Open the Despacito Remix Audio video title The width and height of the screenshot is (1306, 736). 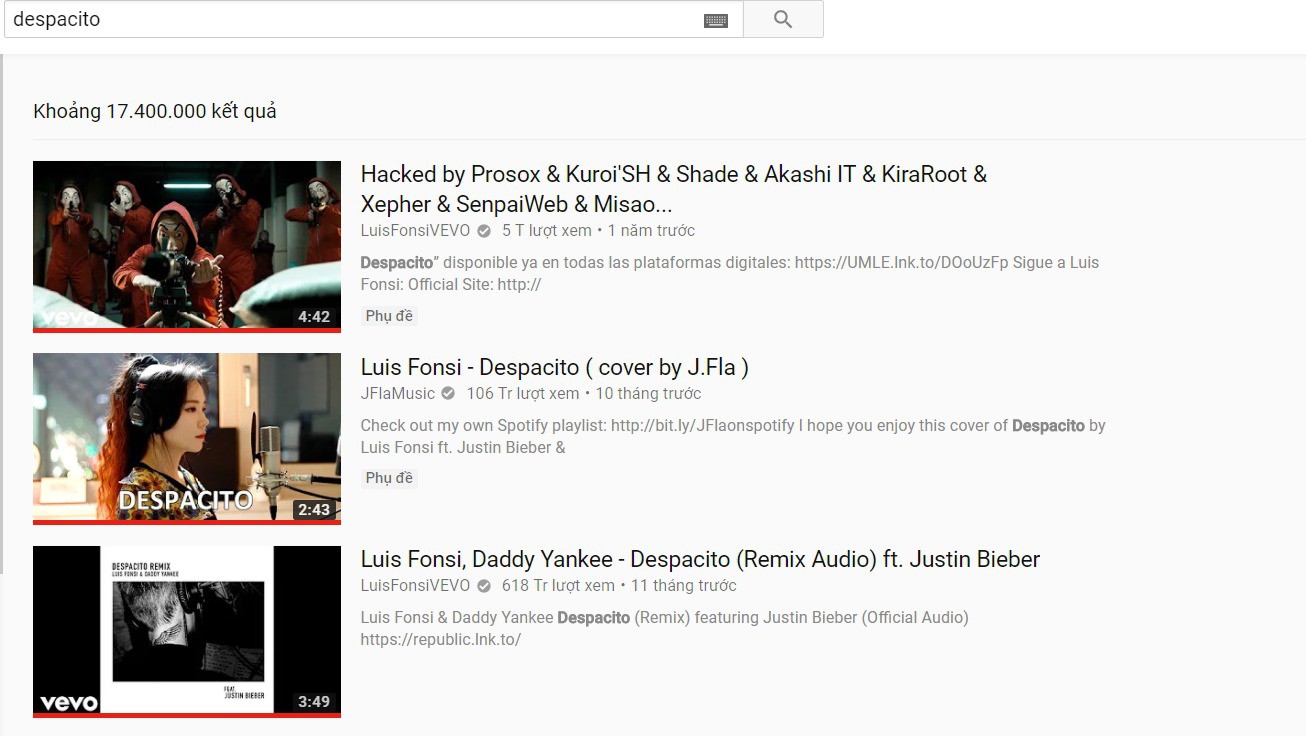coord(699,559)
